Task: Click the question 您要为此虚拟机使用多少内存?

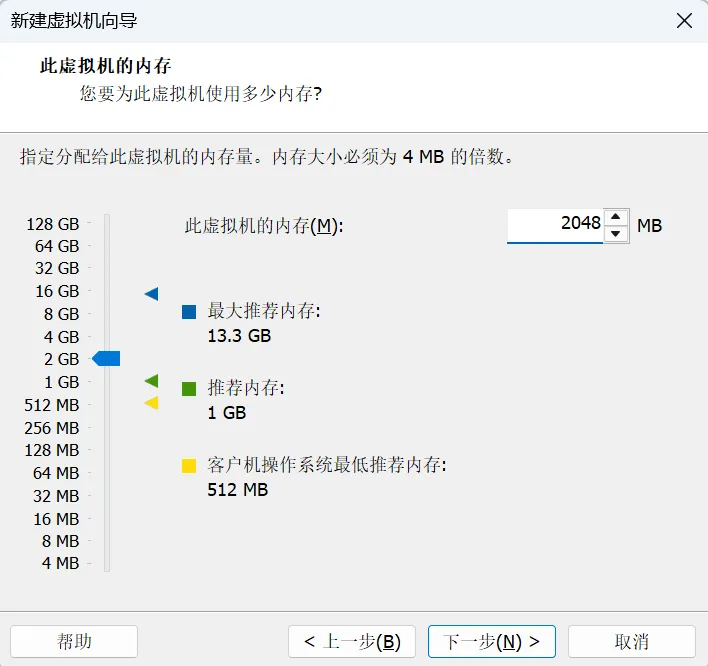Action: (x=200, y=94)
